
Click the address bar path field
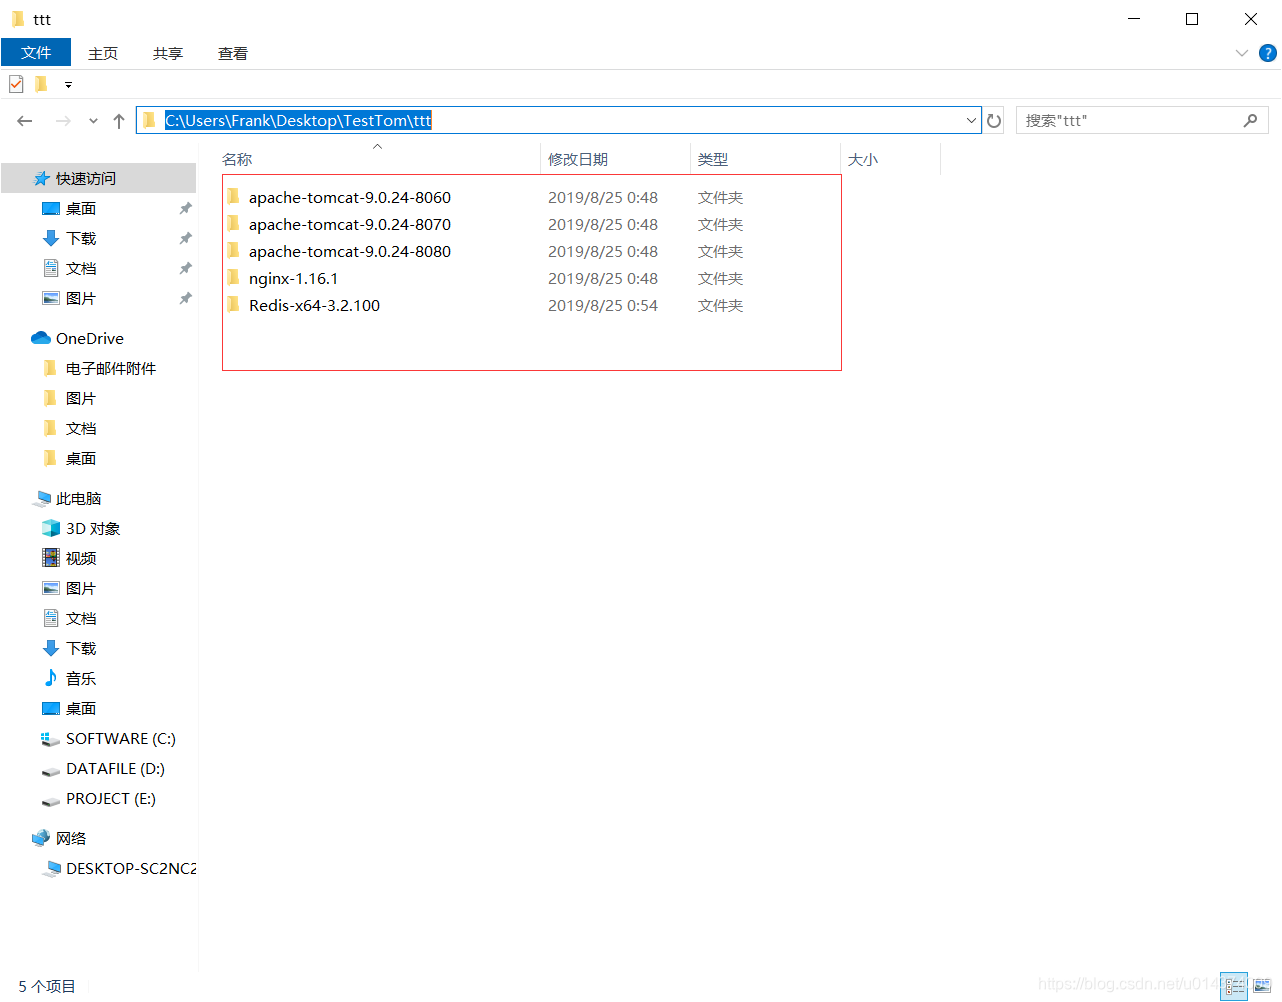pyautogui.click(x=558, y=120)
